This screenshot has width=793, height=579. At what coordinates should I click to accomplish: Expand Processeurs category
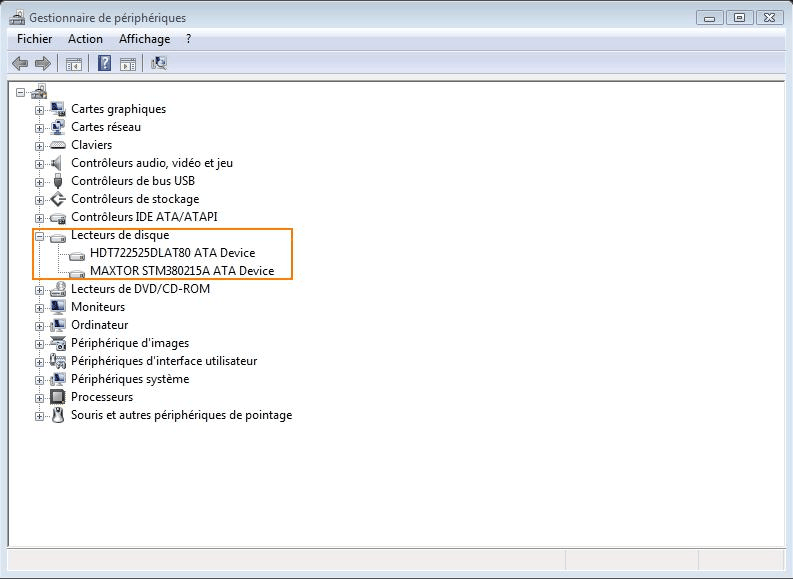(x=39, y=398)
